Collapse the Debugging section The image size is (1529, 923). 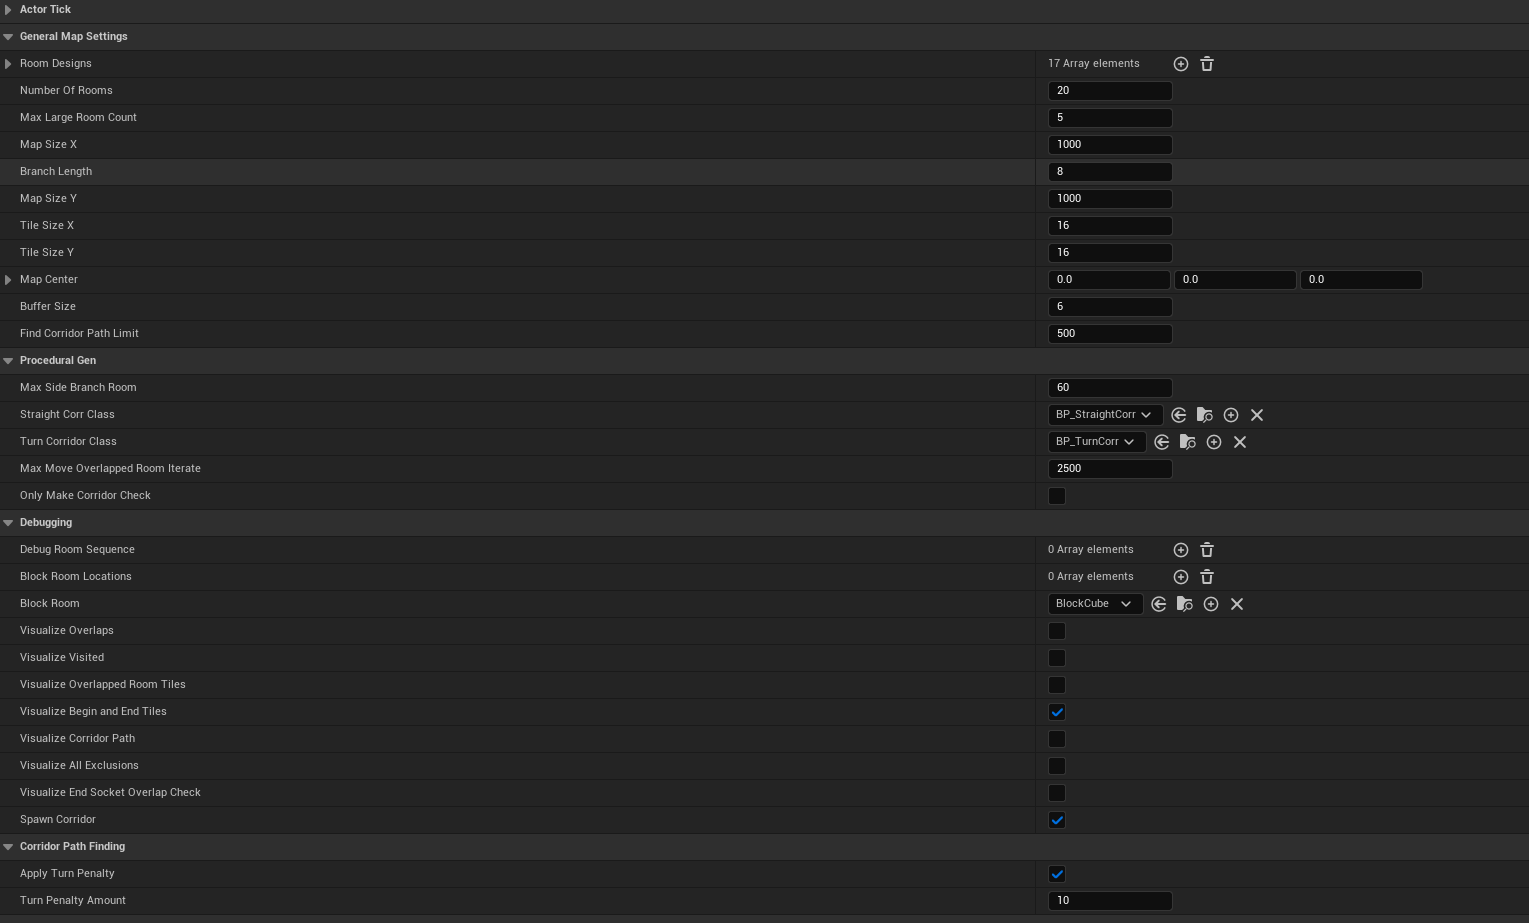[x=8, y=523]
